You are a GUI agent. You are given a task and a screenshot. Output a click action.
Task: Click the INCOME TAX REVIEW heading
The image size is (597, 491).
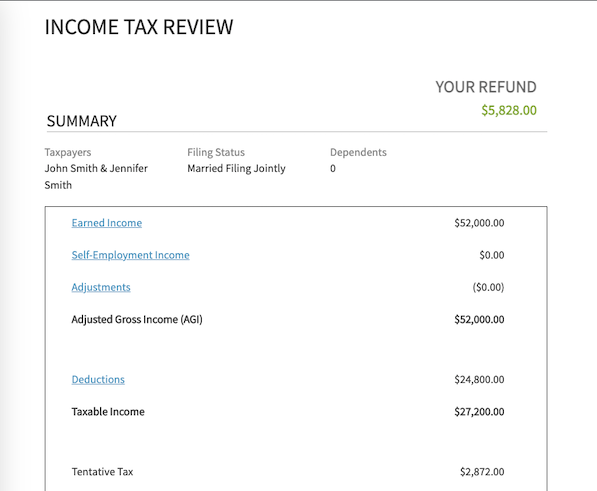[139, 27]
